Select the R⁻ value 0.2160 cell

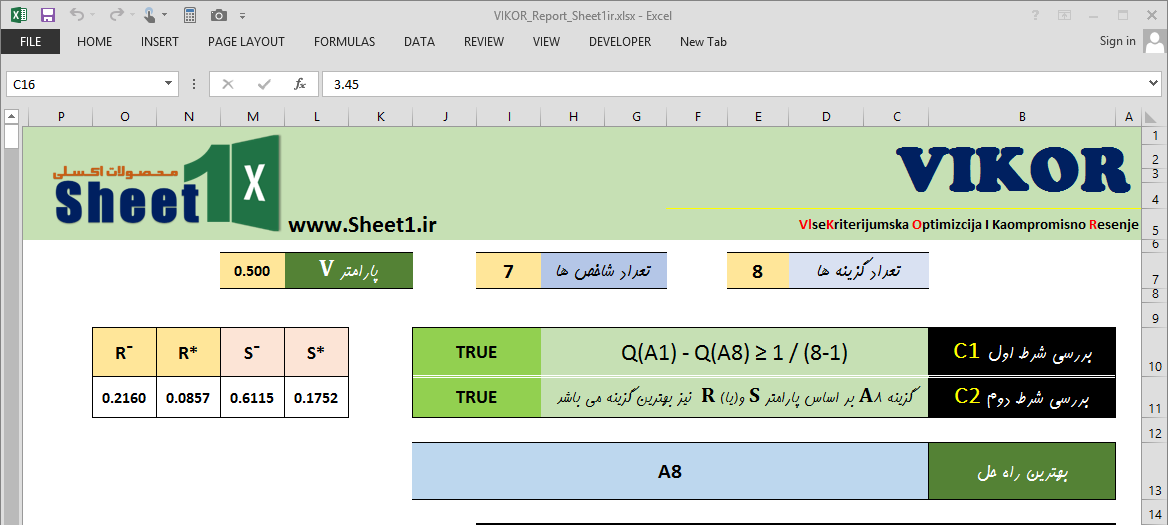(124, 398)
